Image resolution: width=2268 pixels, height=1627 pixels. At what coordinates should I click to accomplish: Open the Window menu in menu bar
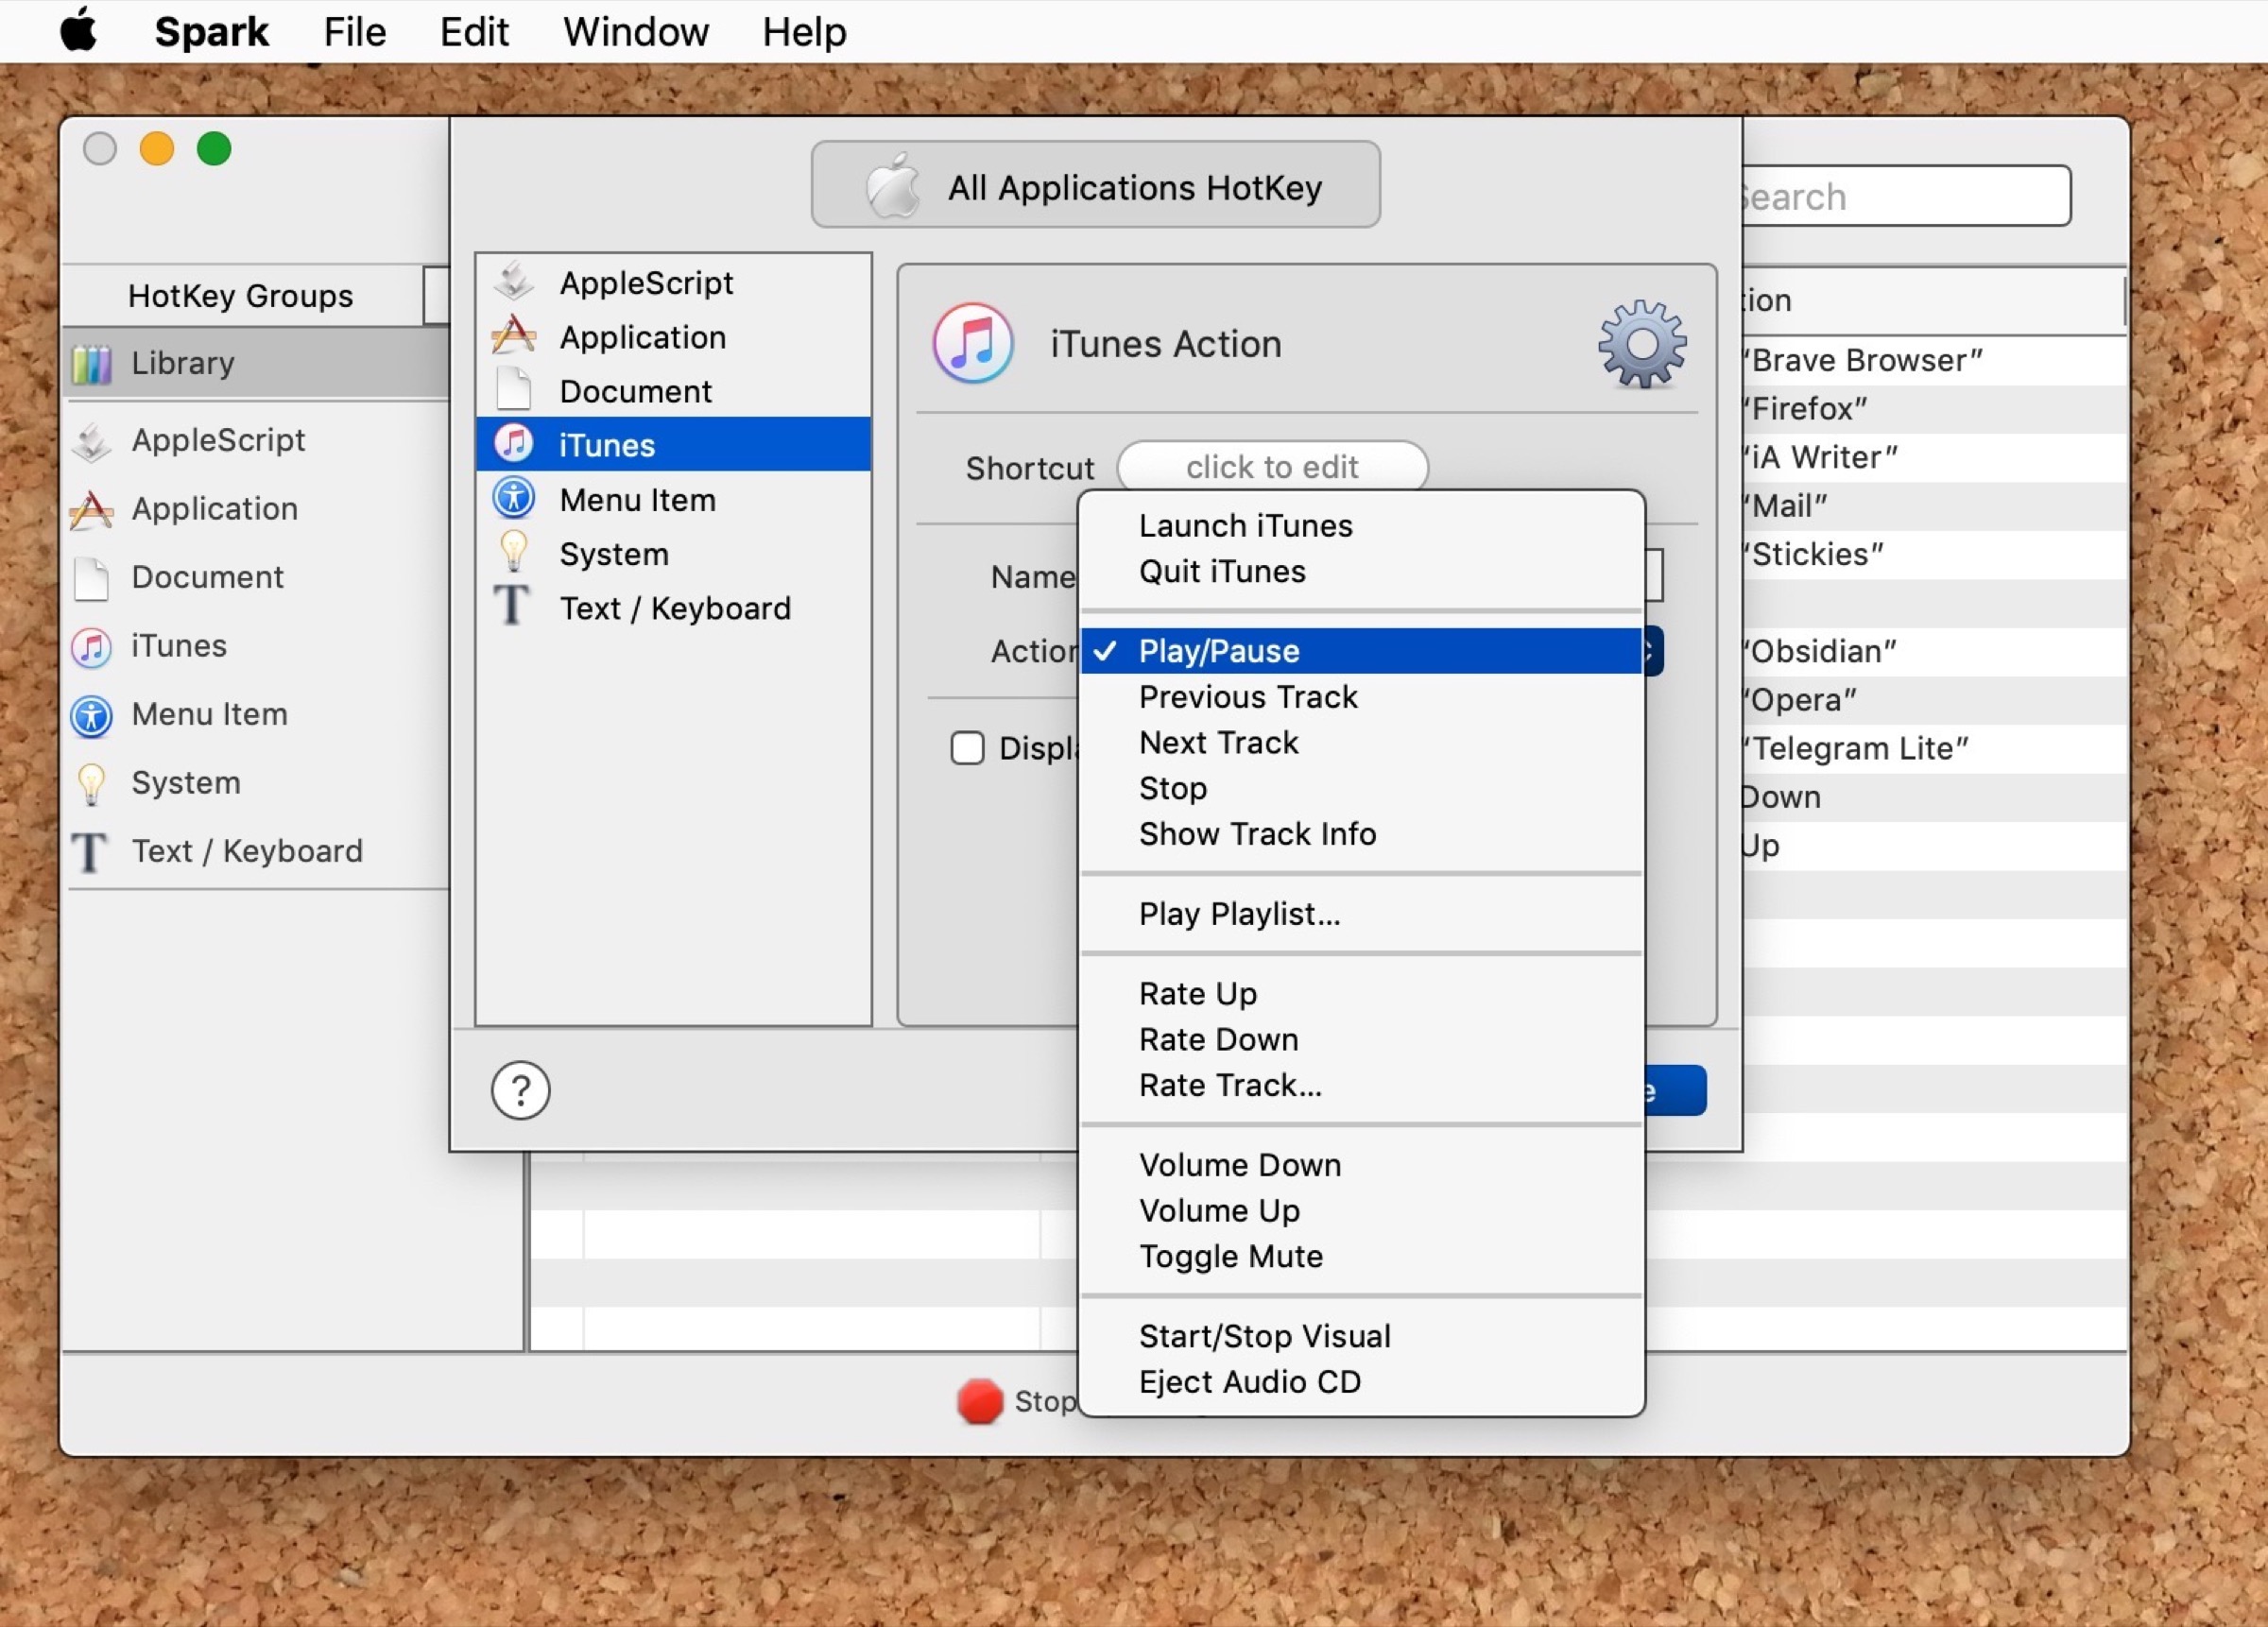(x=635, y=32)
